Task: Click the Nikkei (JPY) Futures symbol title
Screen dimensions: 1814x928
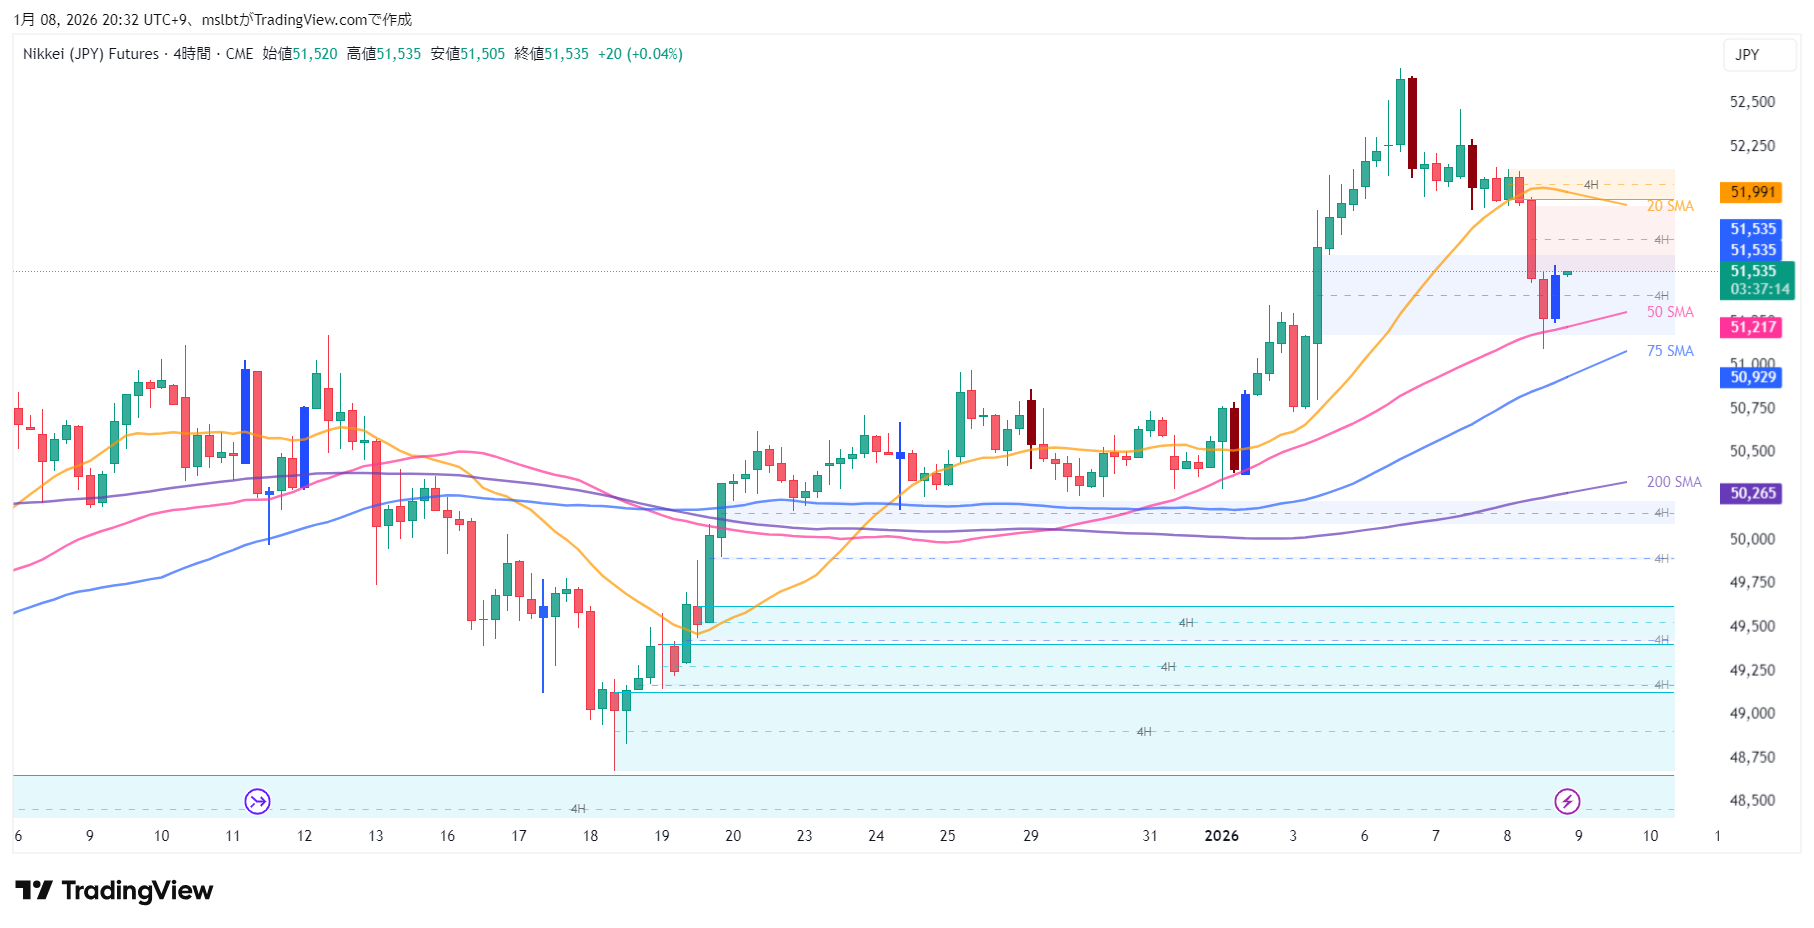Action: (91, 54)
